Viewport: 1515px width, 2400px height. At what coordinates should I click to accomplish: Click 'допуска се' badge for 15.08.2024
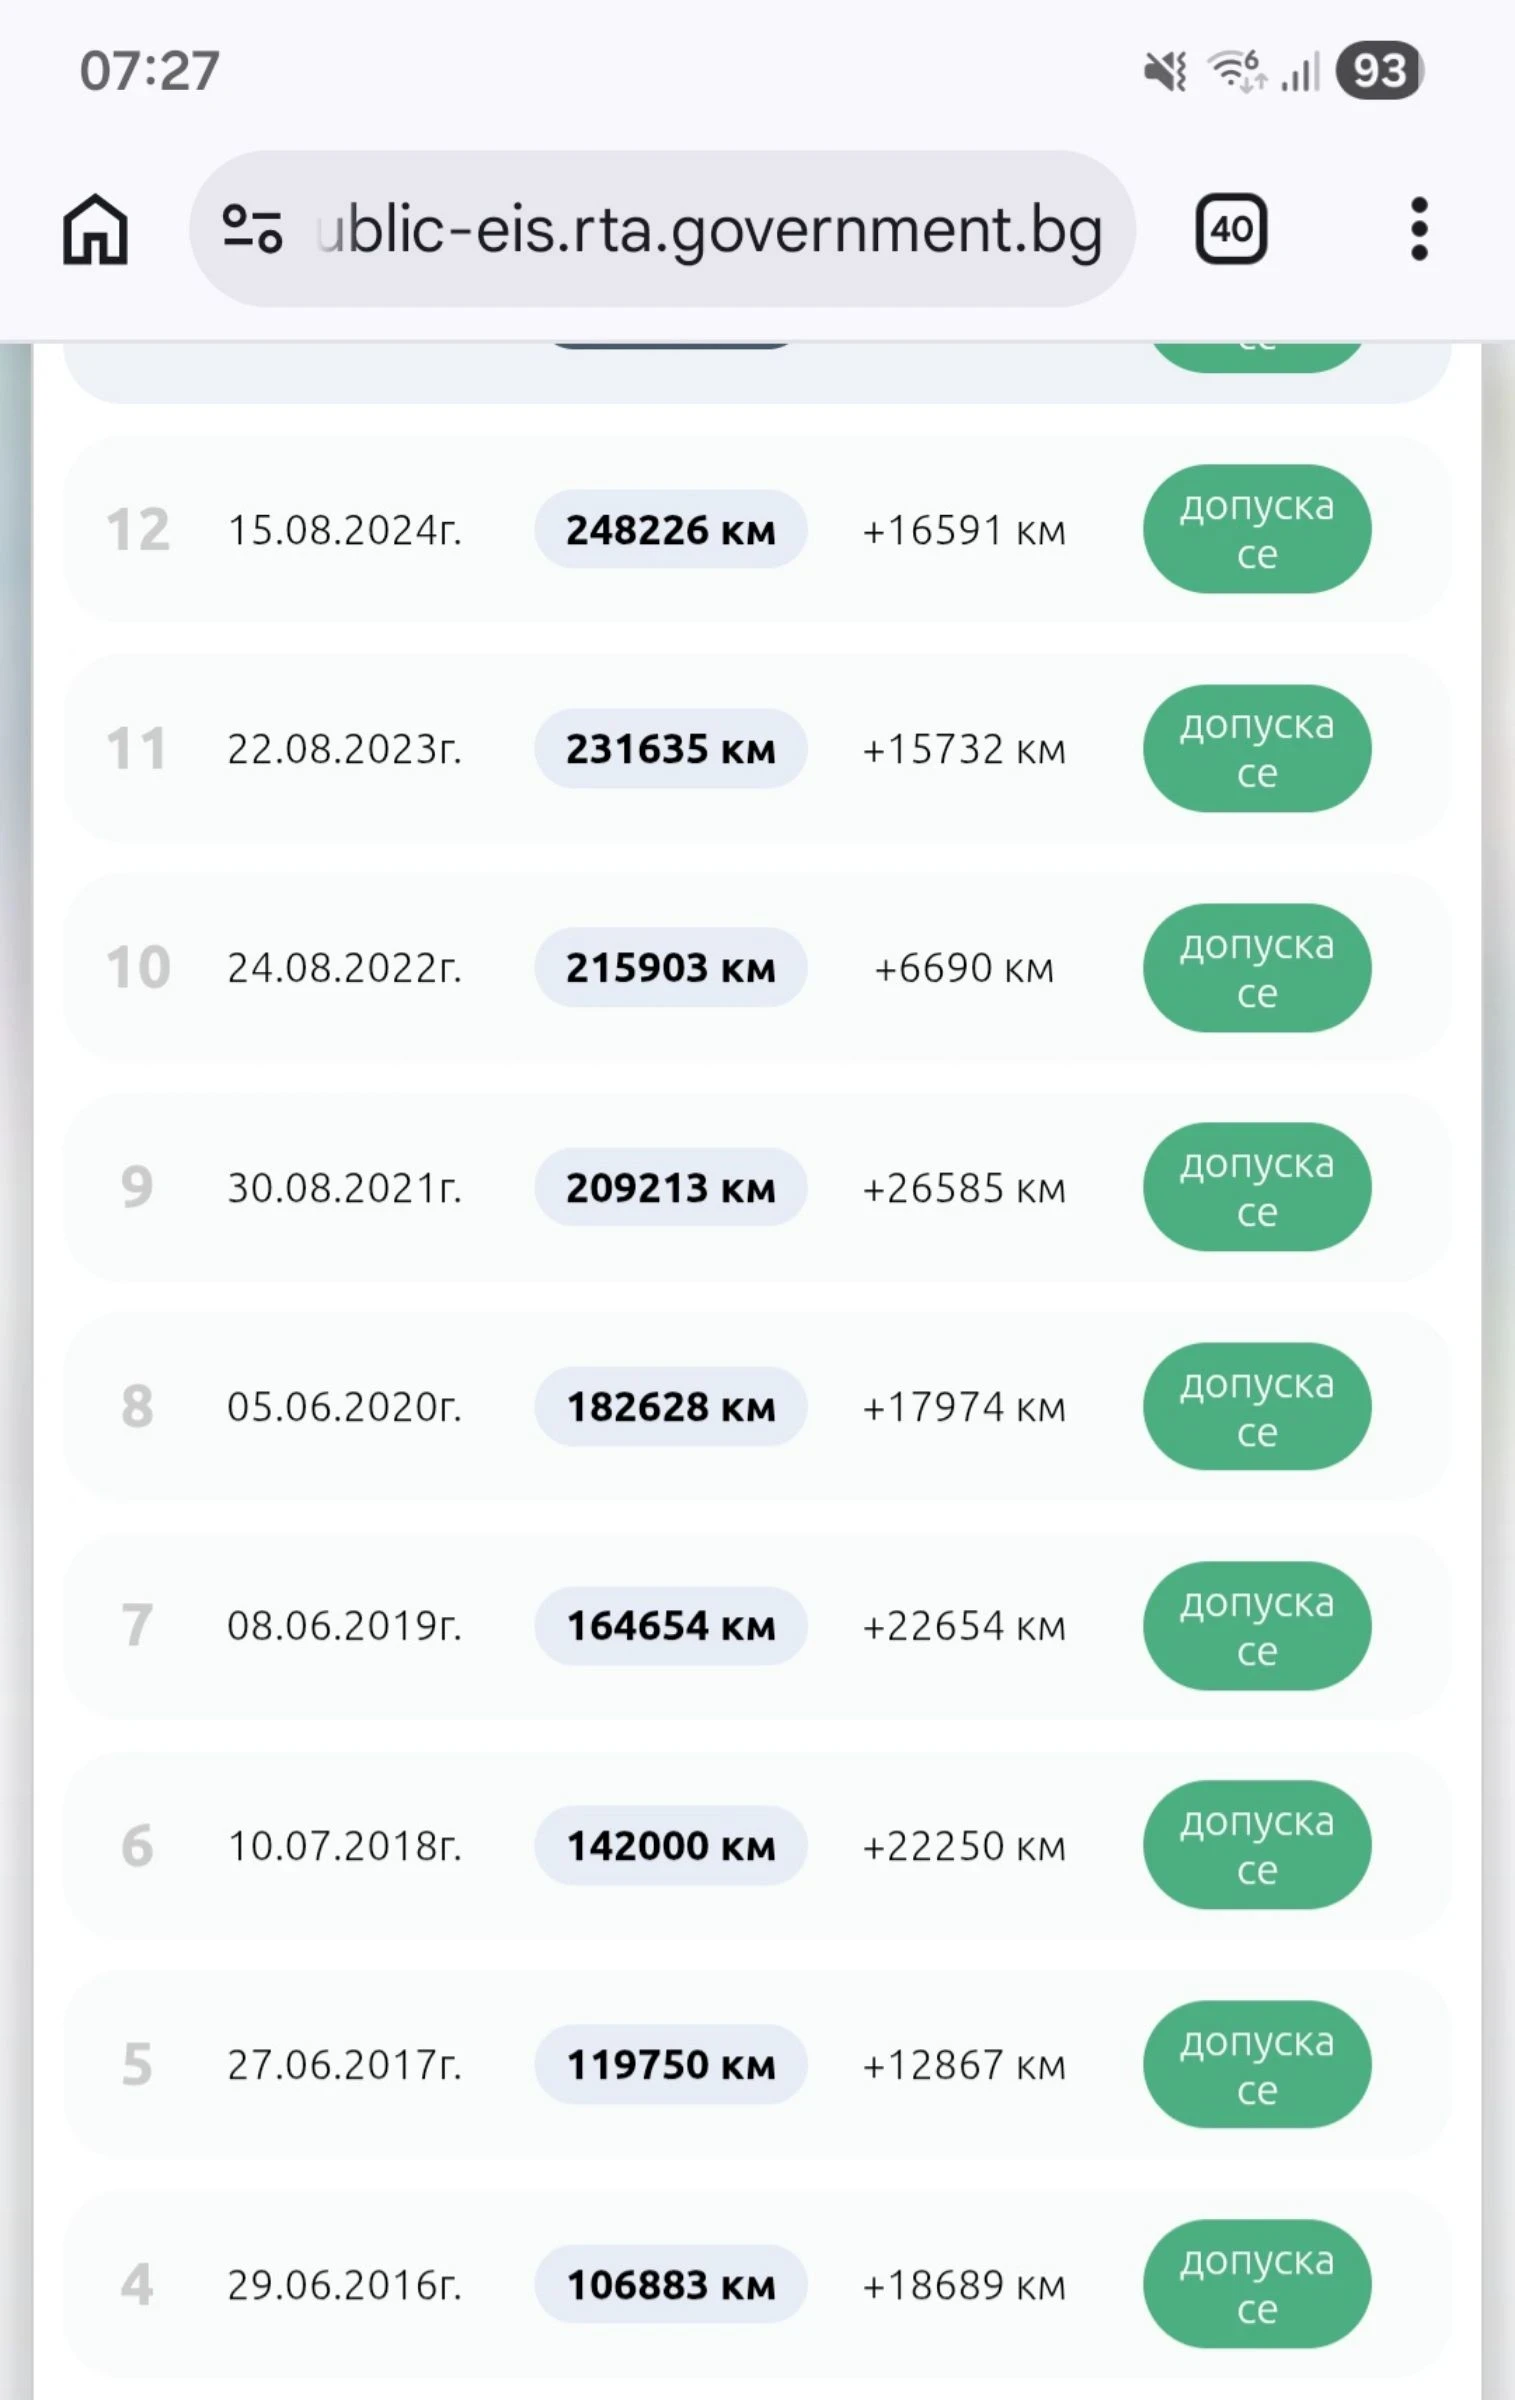pyautogui.click(x=1257, y=529)
